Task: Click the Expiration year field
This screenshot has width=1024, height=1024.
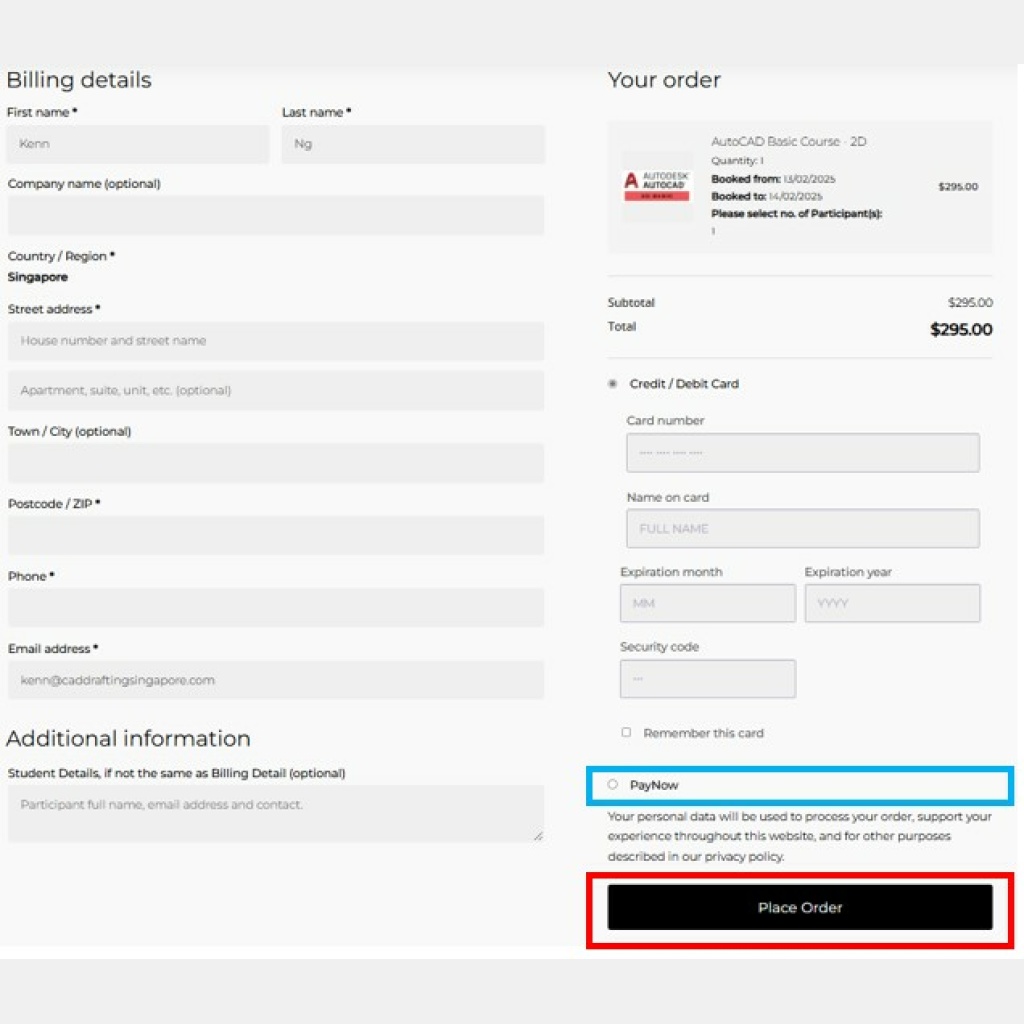Action: [892, 603]
